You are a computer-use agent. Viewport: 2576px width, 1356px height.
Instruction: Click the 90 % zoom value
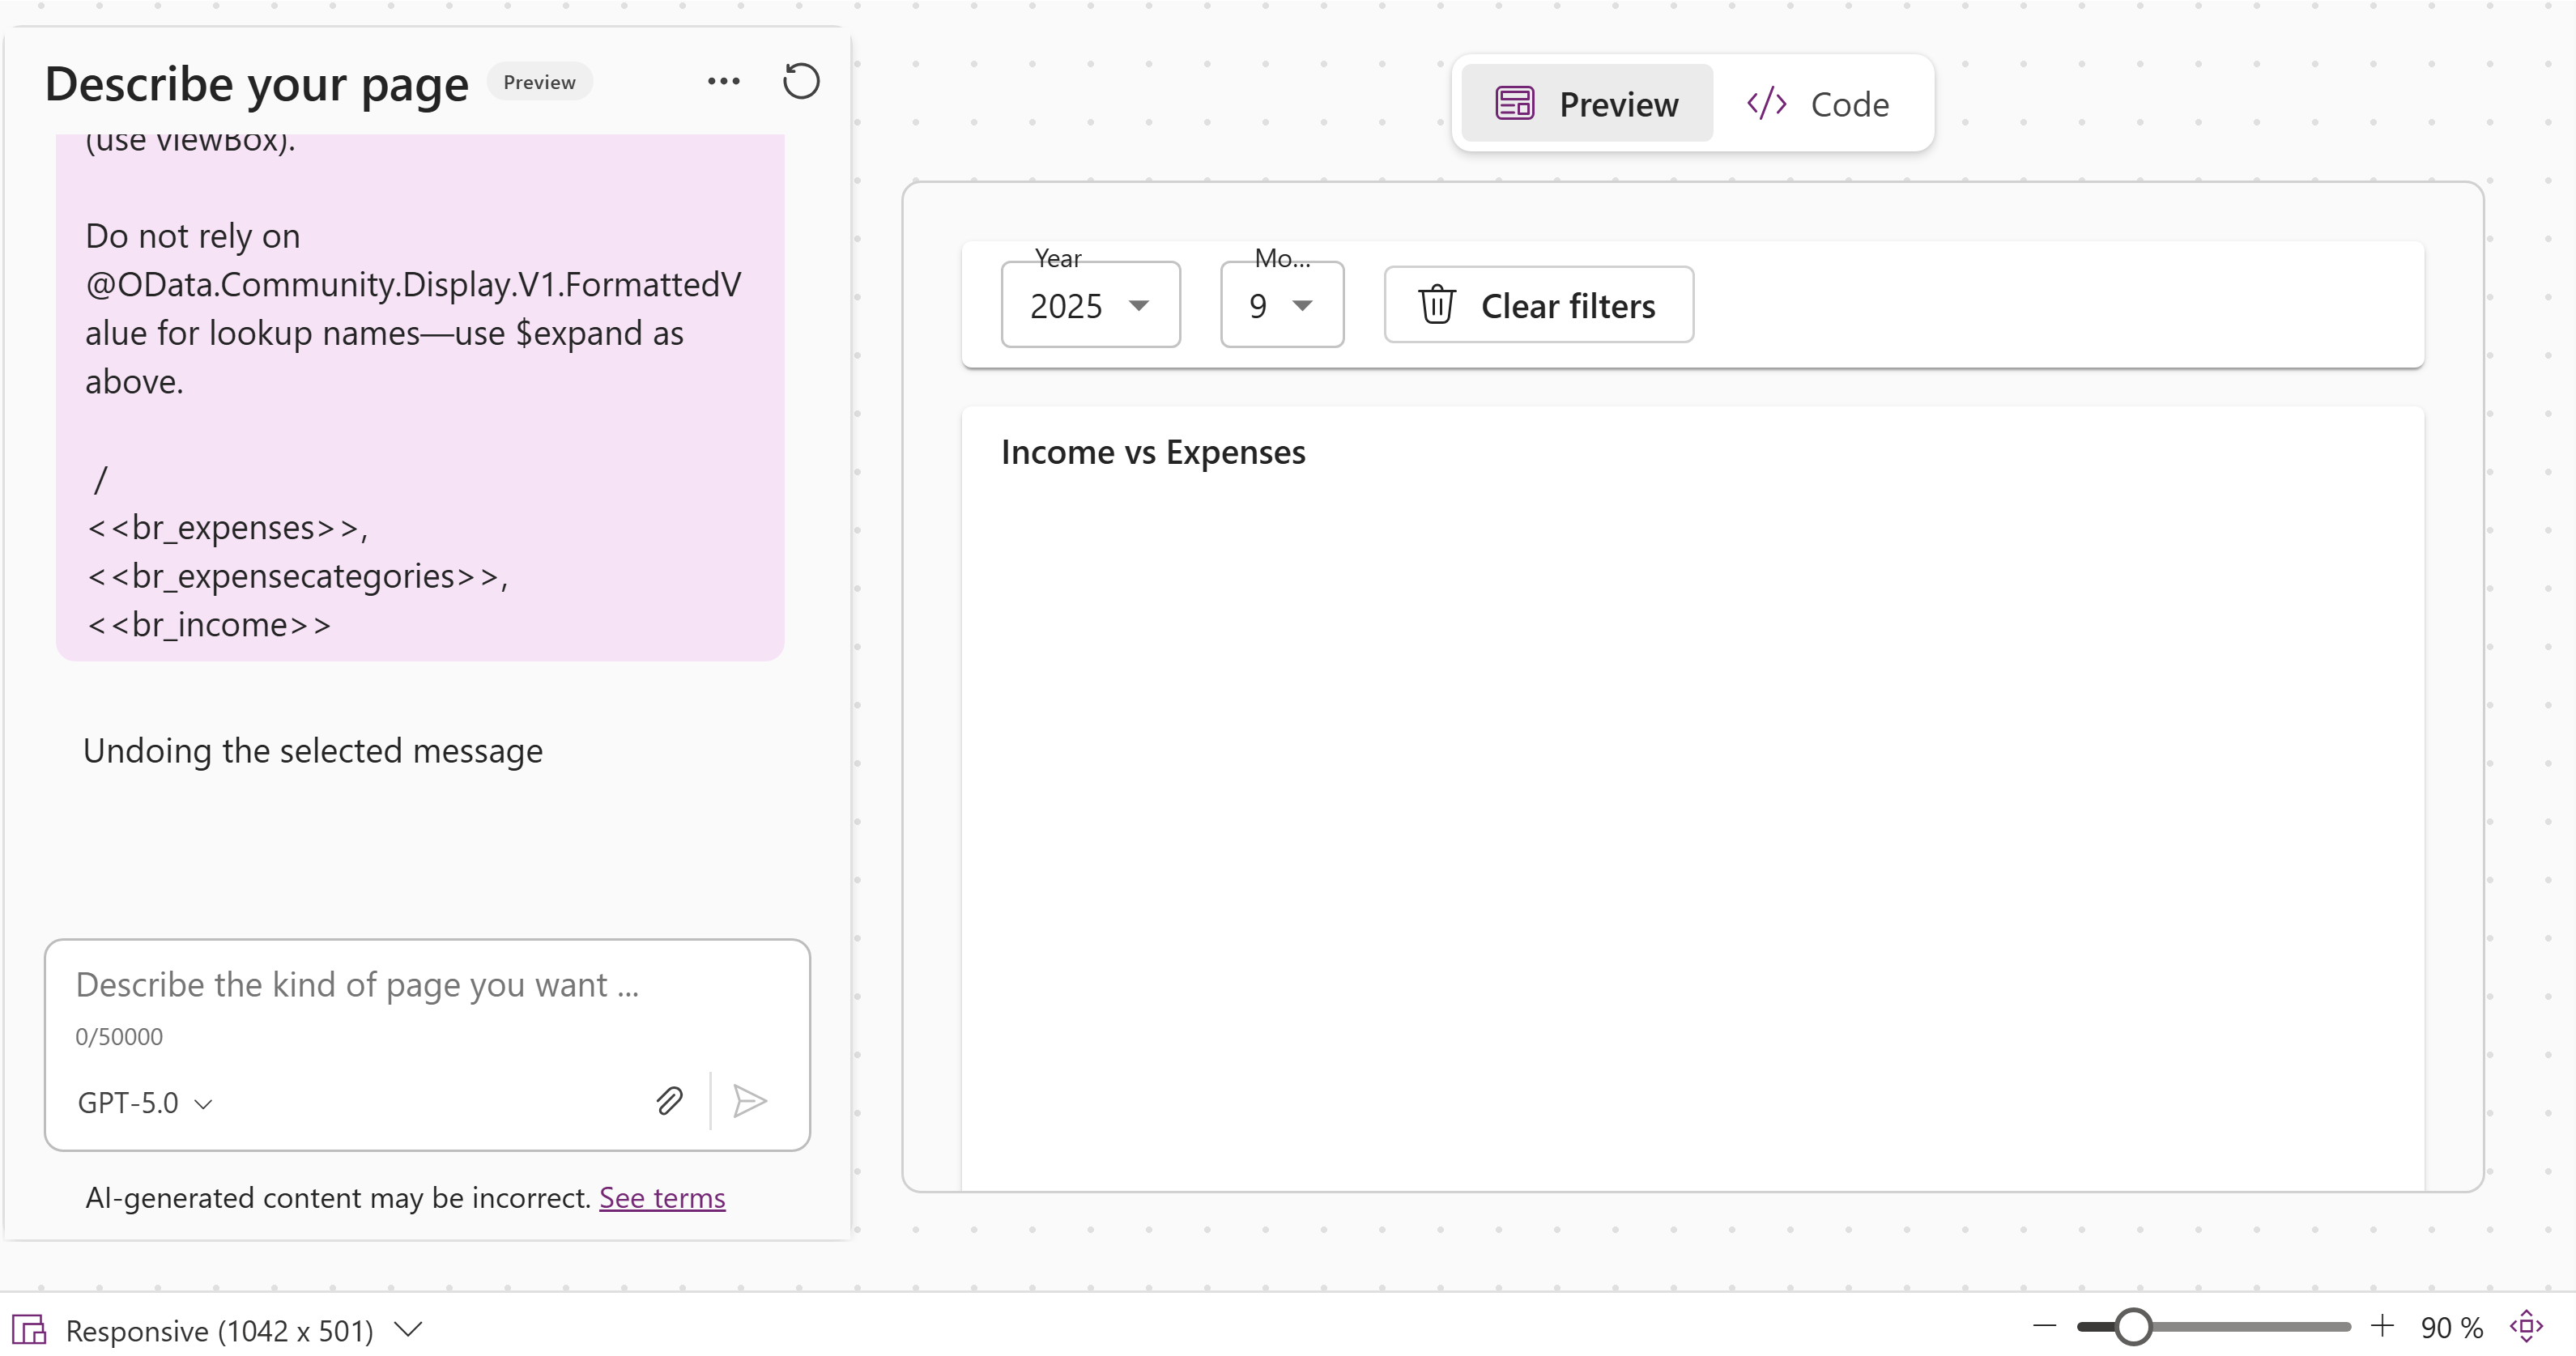click(x=2452, y=1328)
